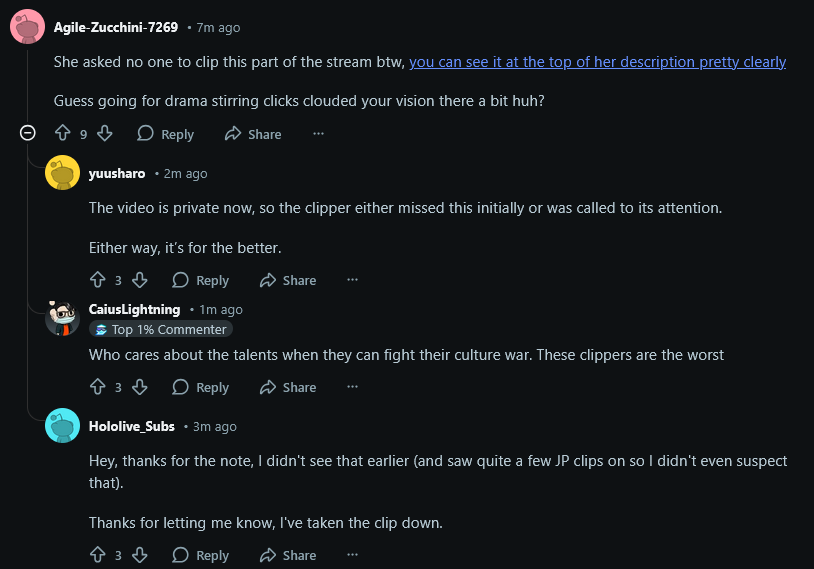The width and height of the screenshot is (814, 569).
Task: Open more options on yuusharo's comment
Action: pyautogui.click(x=352, y=280)
